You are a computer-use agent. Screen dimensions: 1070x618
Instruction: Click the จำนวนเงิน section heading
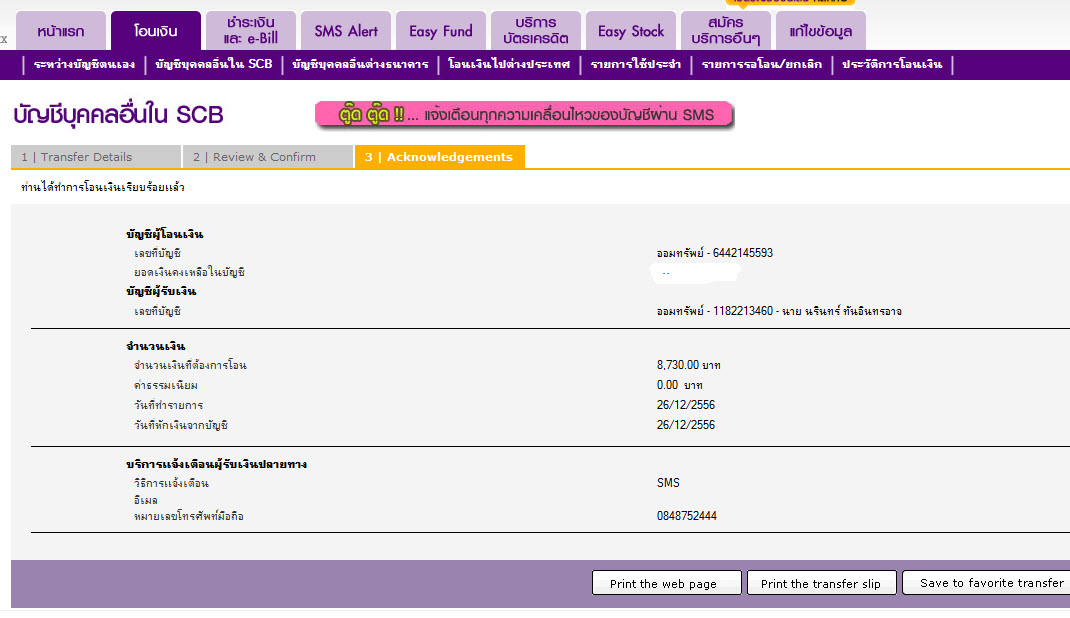pos(156,346)
